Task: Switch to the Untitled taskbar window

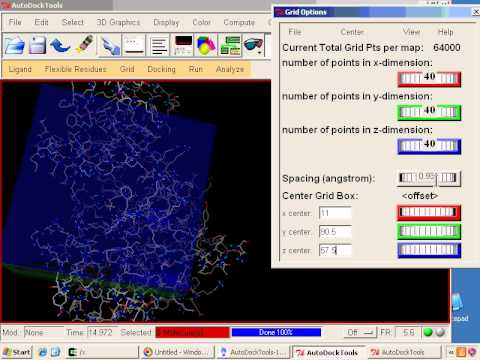Action: pos(177,352)
